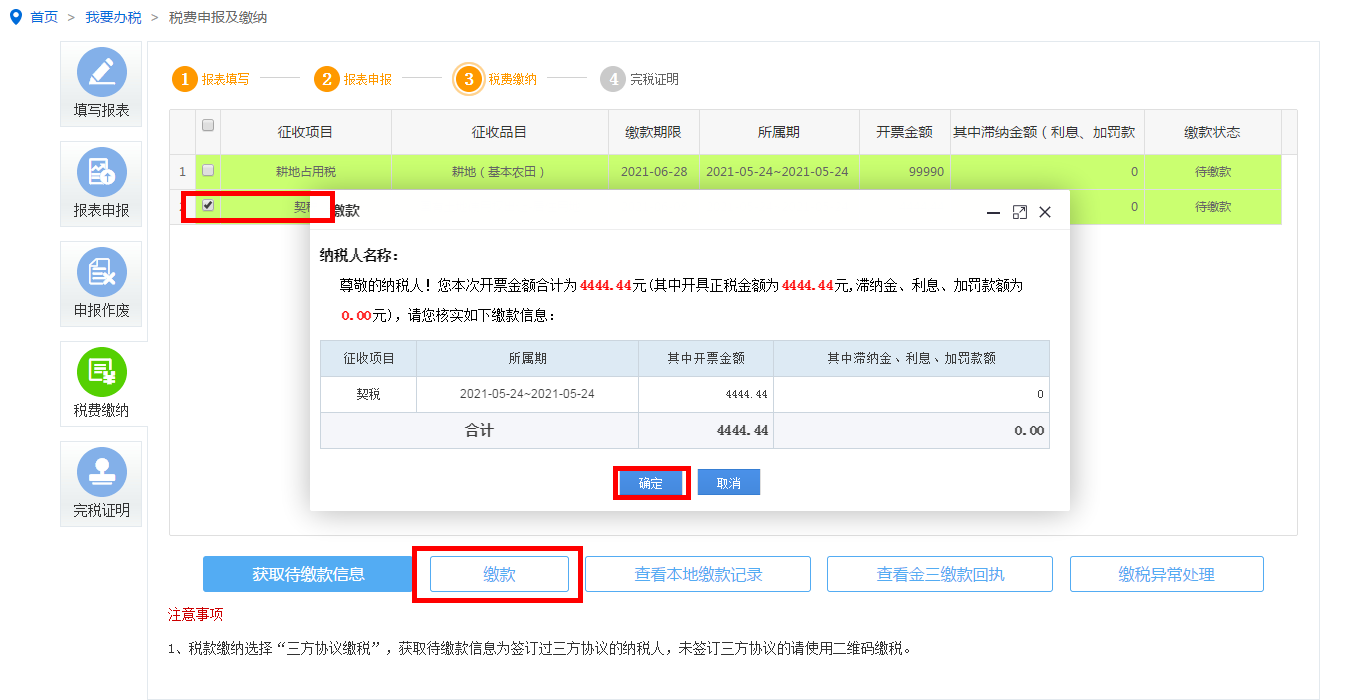Select the green 税费缴纳 icon
The image size is (1363, 700).
click(102, 372)
